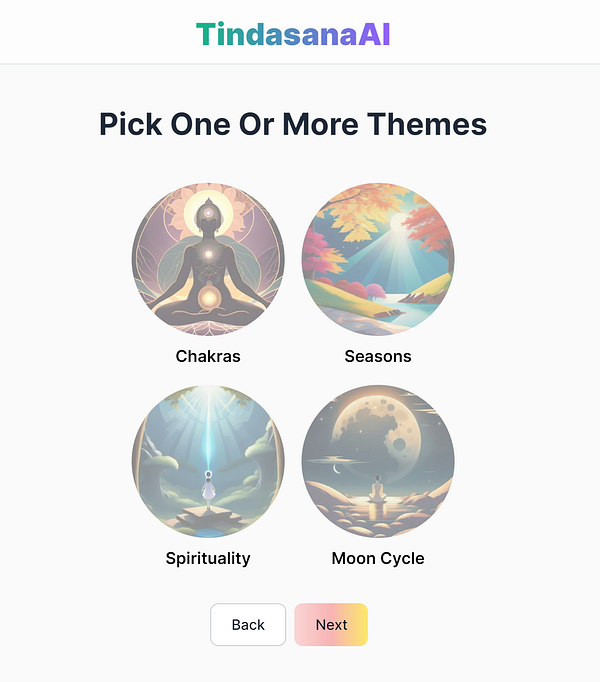Choose the Moon Cycle theme image

click(378, 461)
